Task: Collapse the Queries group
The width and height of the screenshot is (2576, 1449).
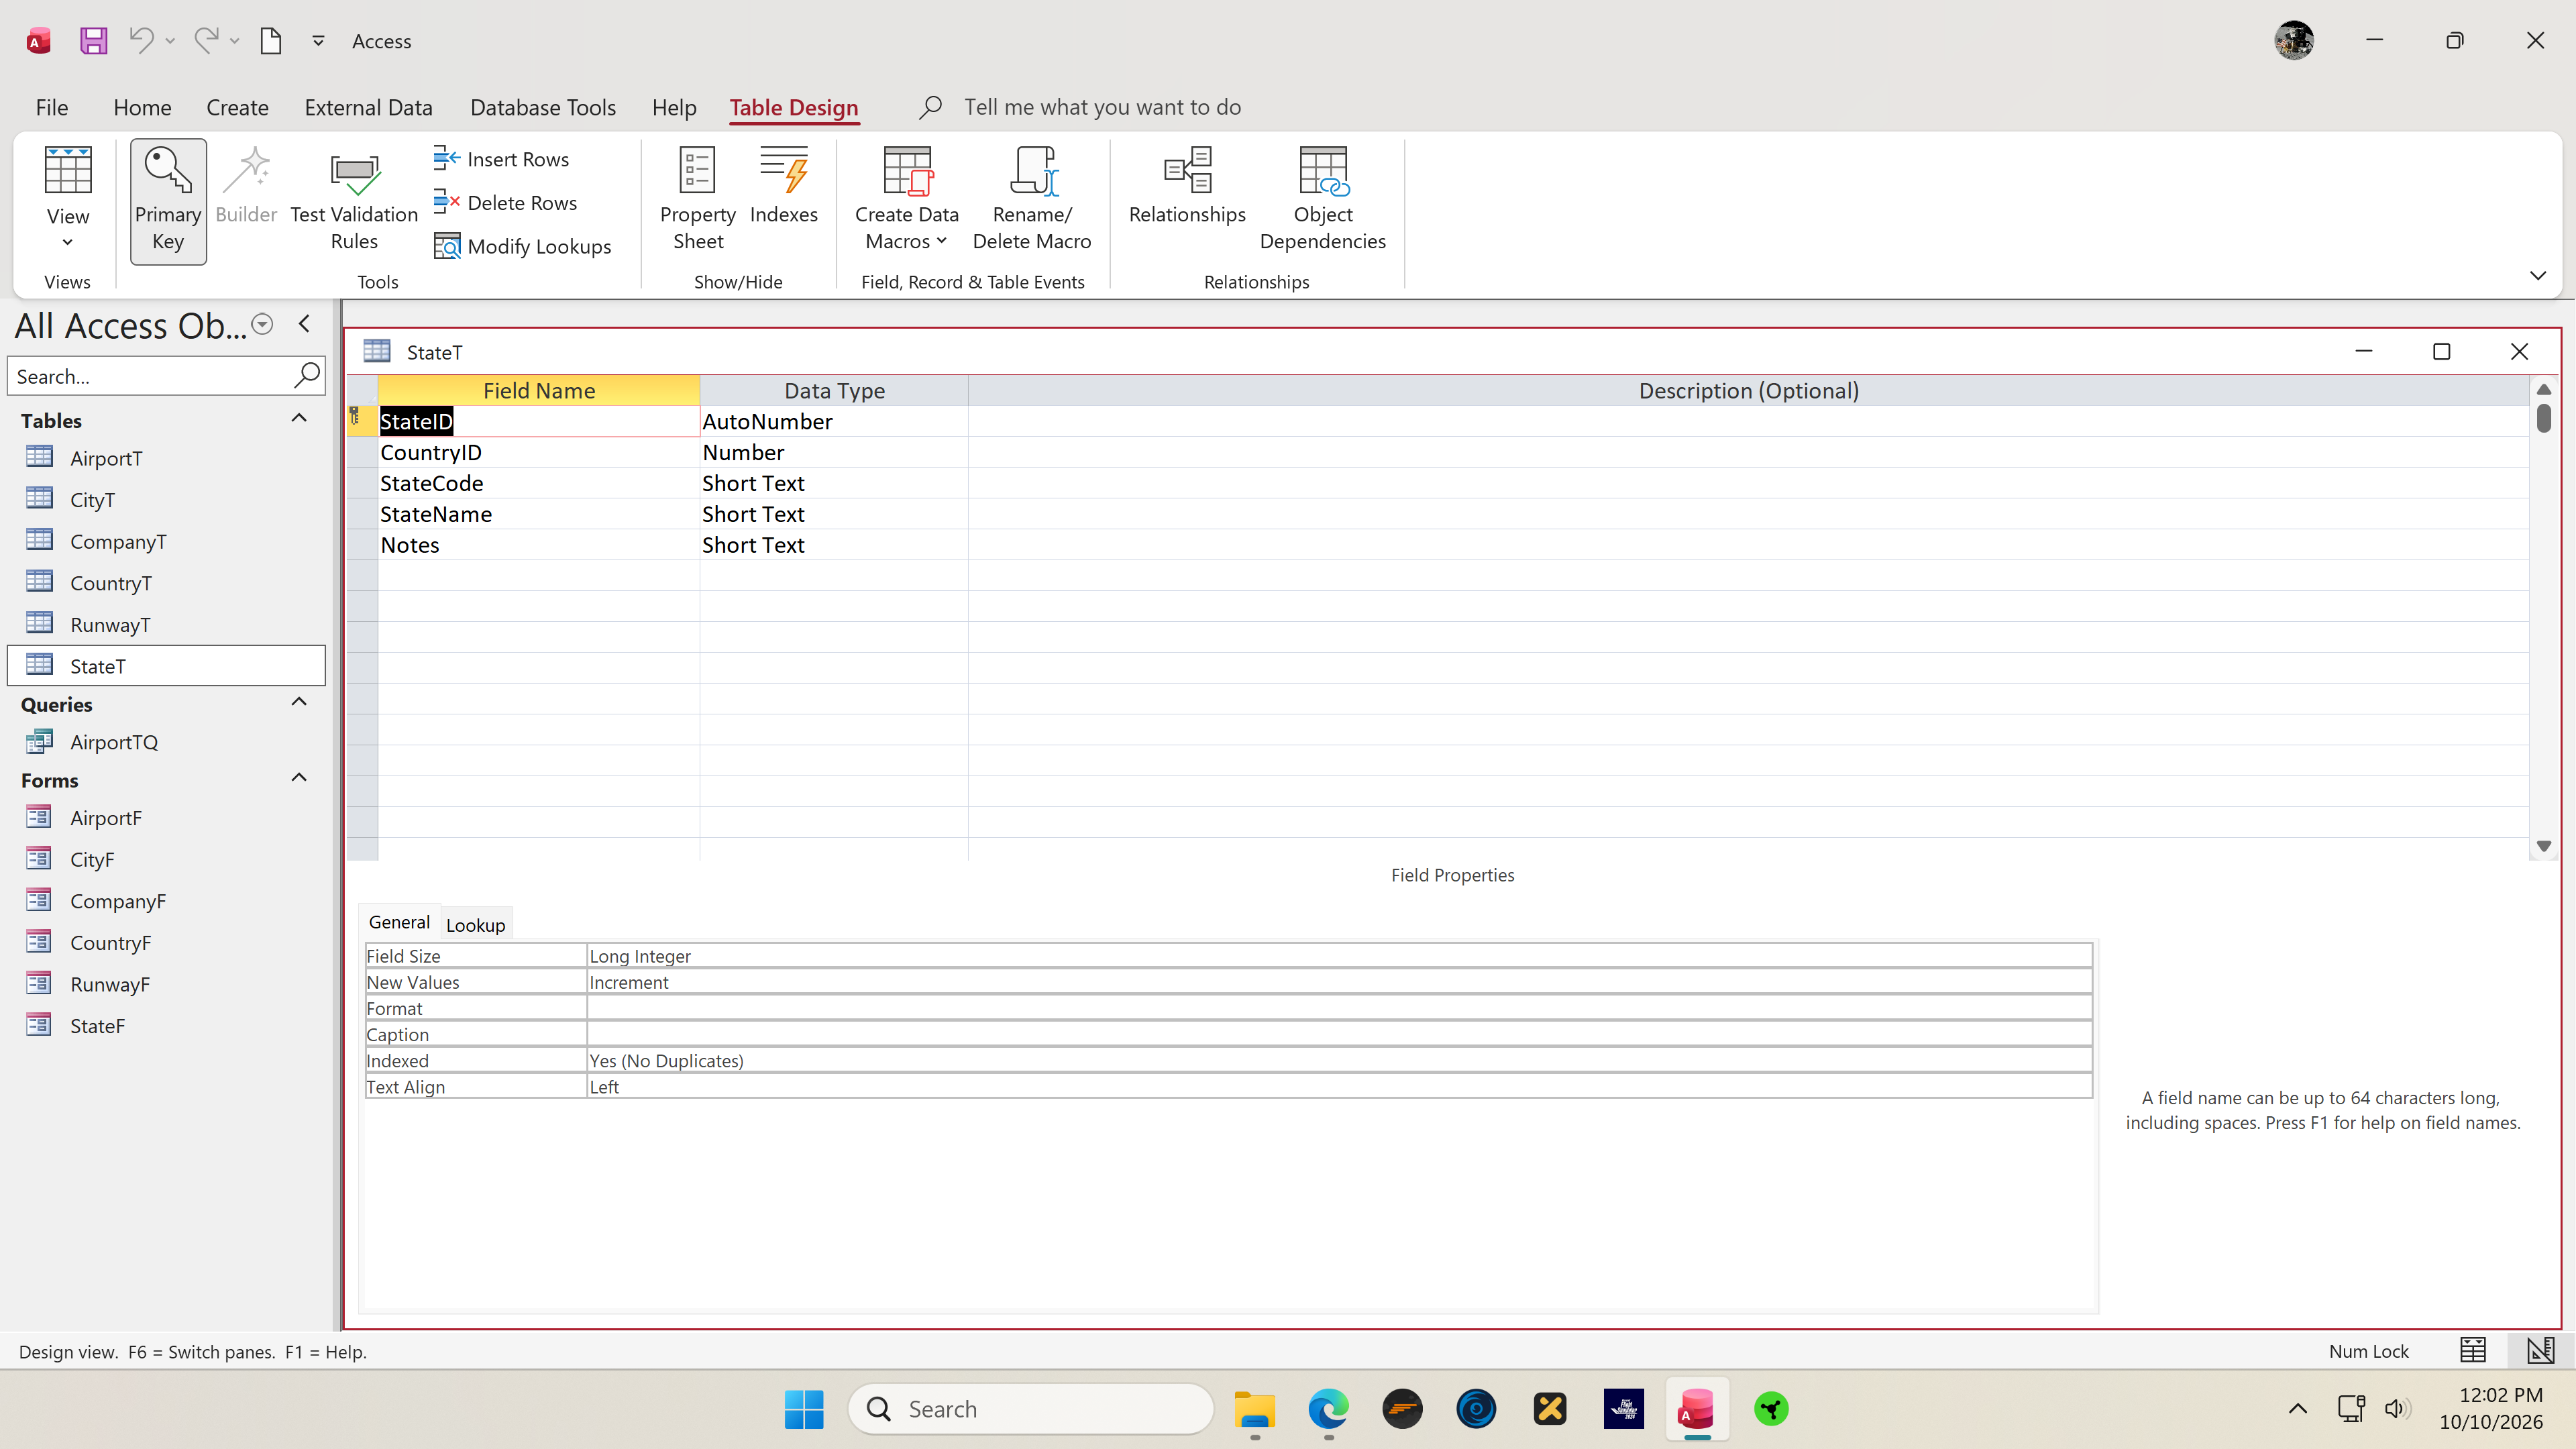Action: 298,703
